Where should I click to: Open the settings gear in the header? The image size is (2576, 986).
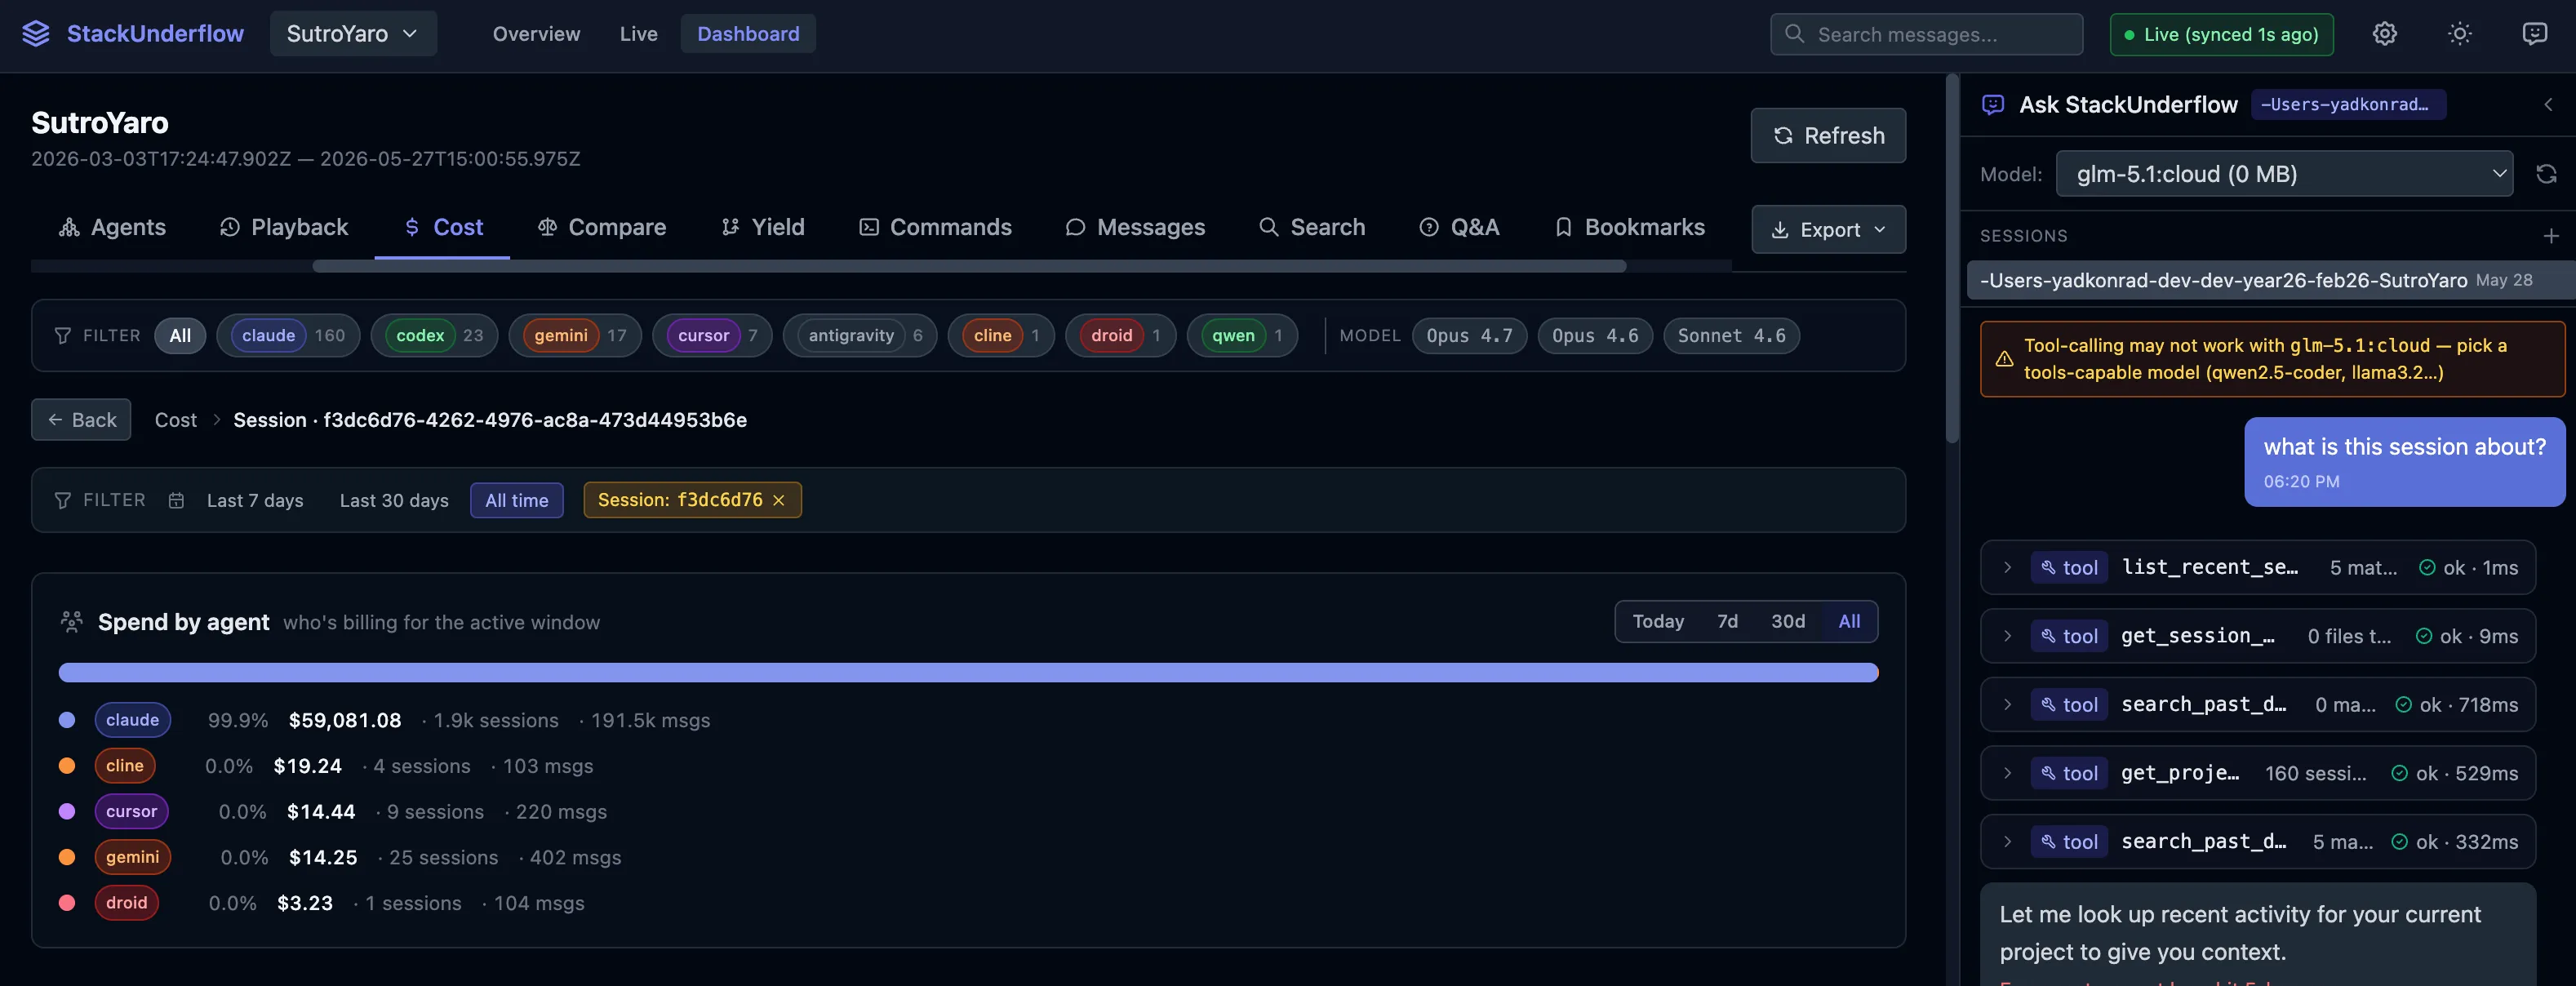pyautogui.click(x=2384, y=34)
